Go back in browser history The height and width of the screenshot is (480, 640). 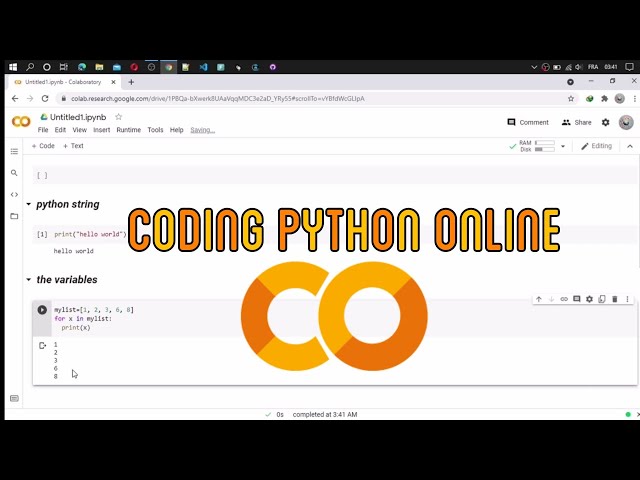(x=15, y=99)
